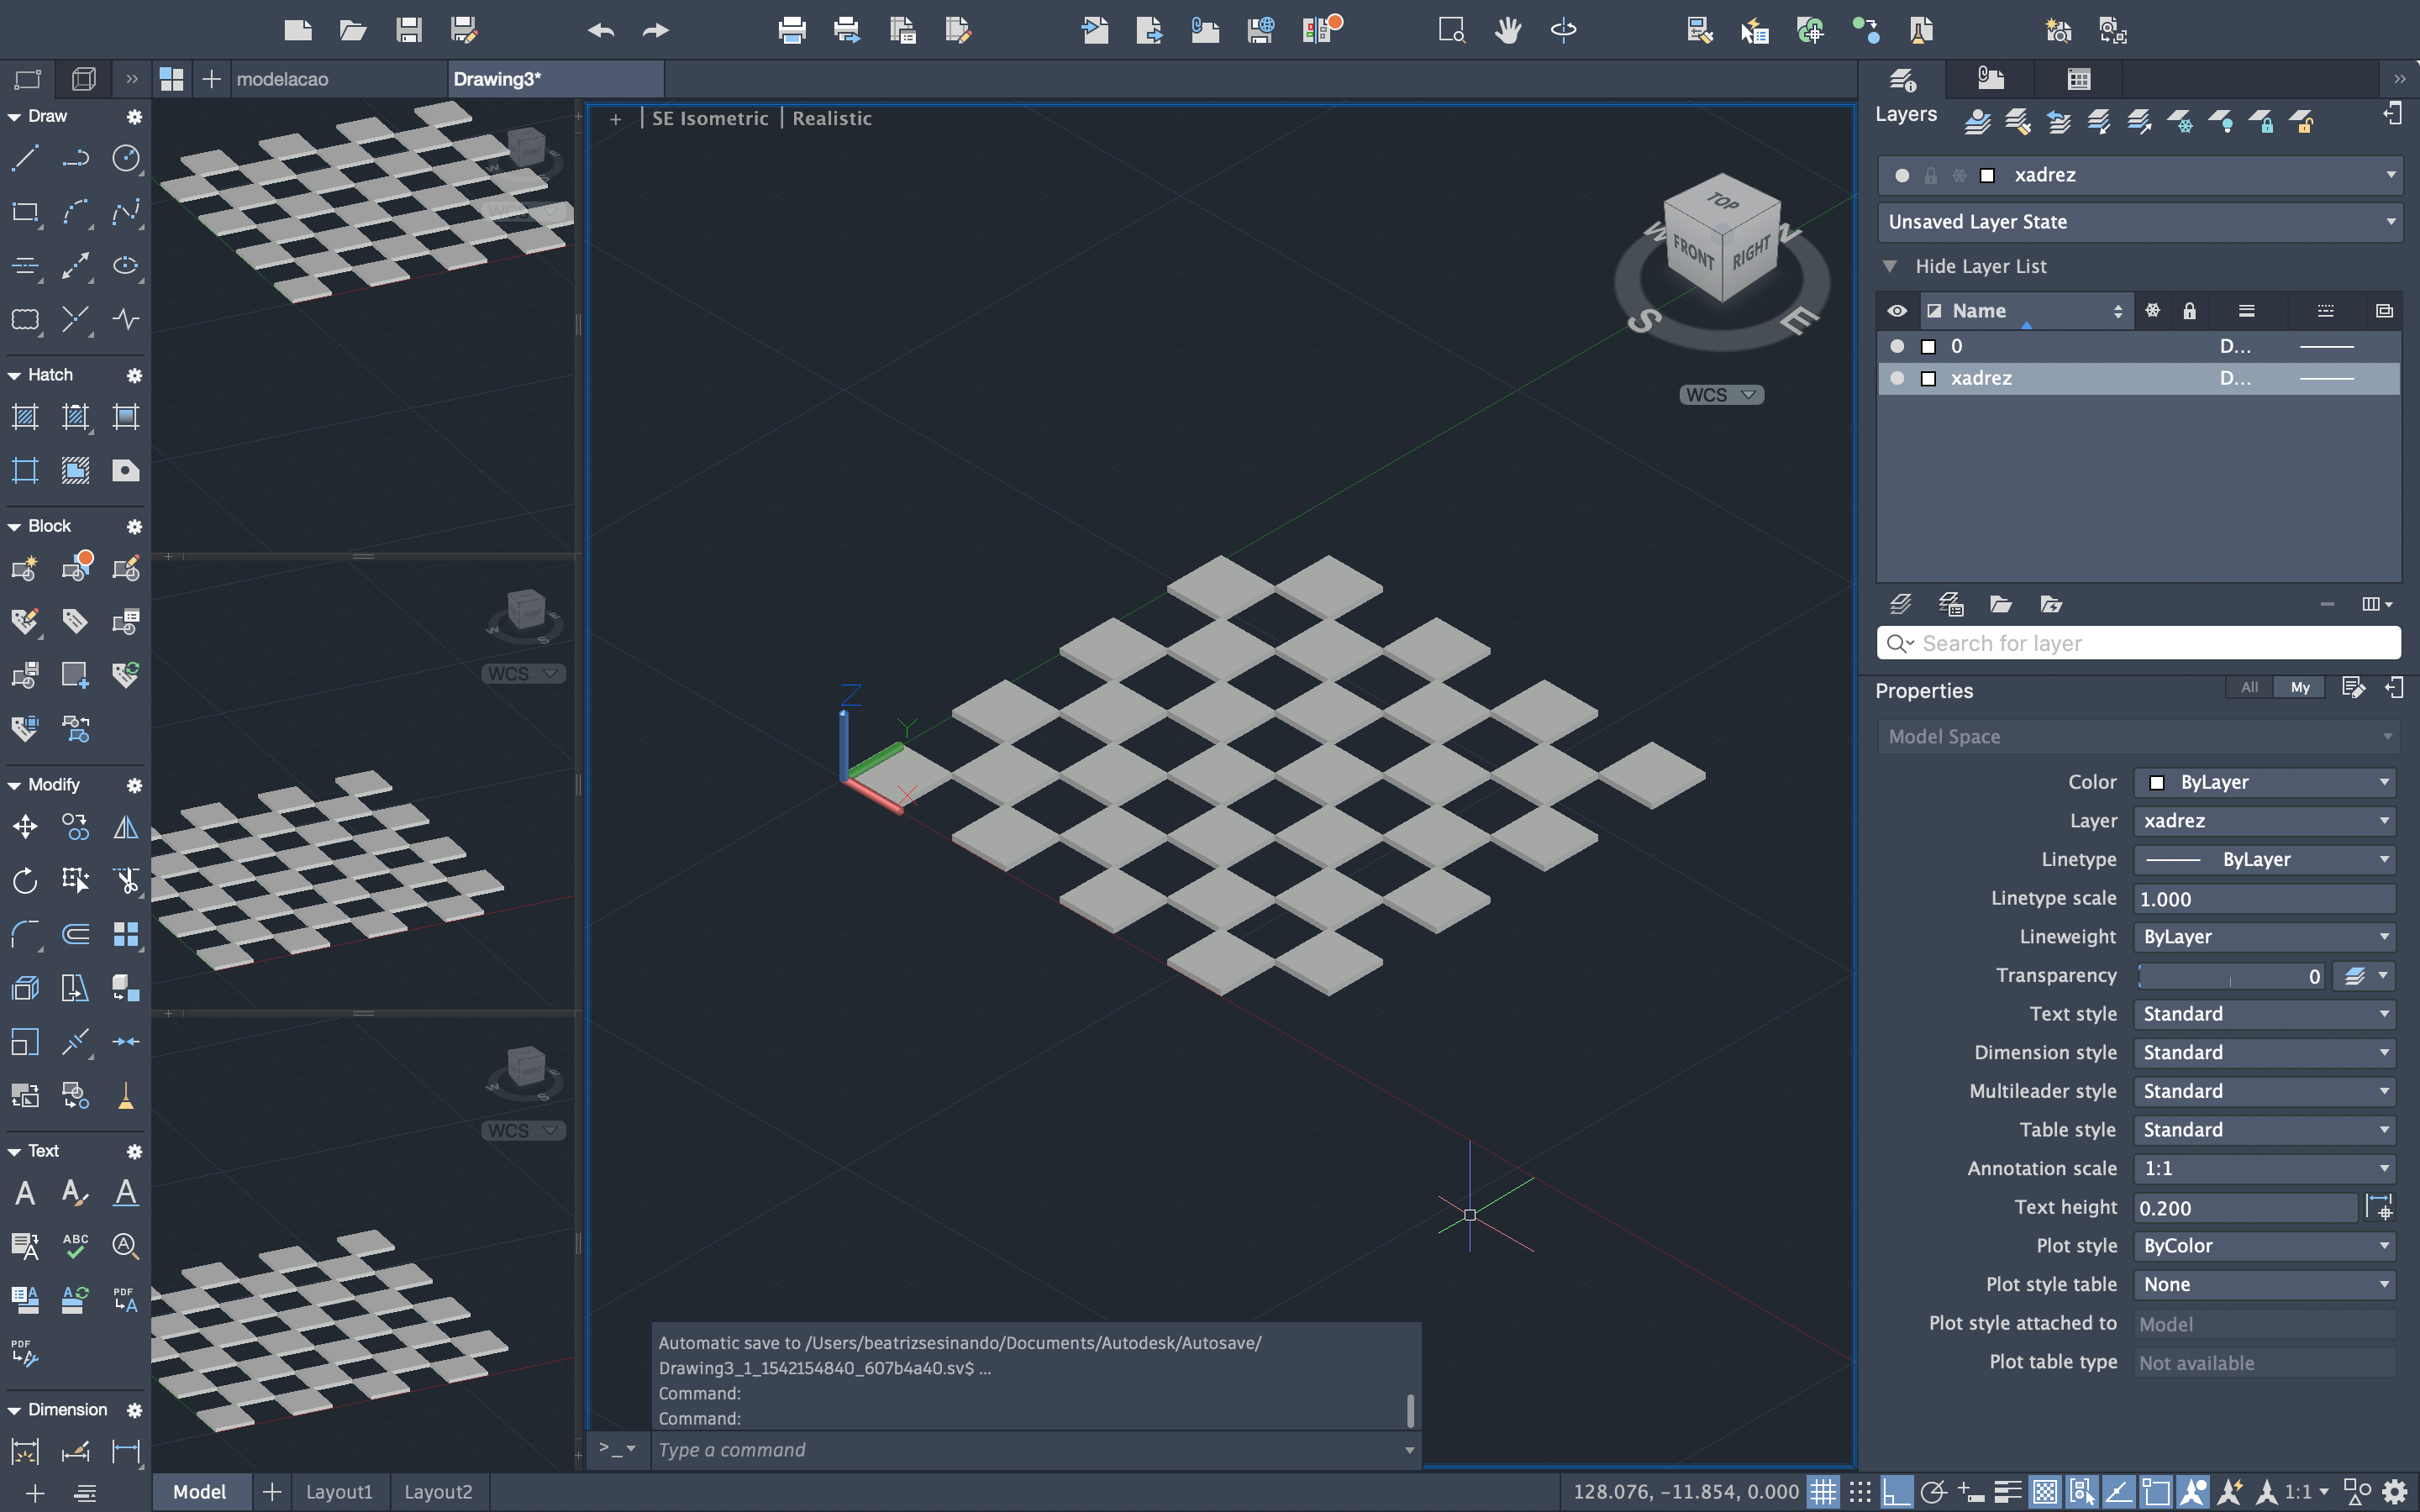Collapse Hide Layer List triangle
2420x1512 pixels.
point(1889,266)
